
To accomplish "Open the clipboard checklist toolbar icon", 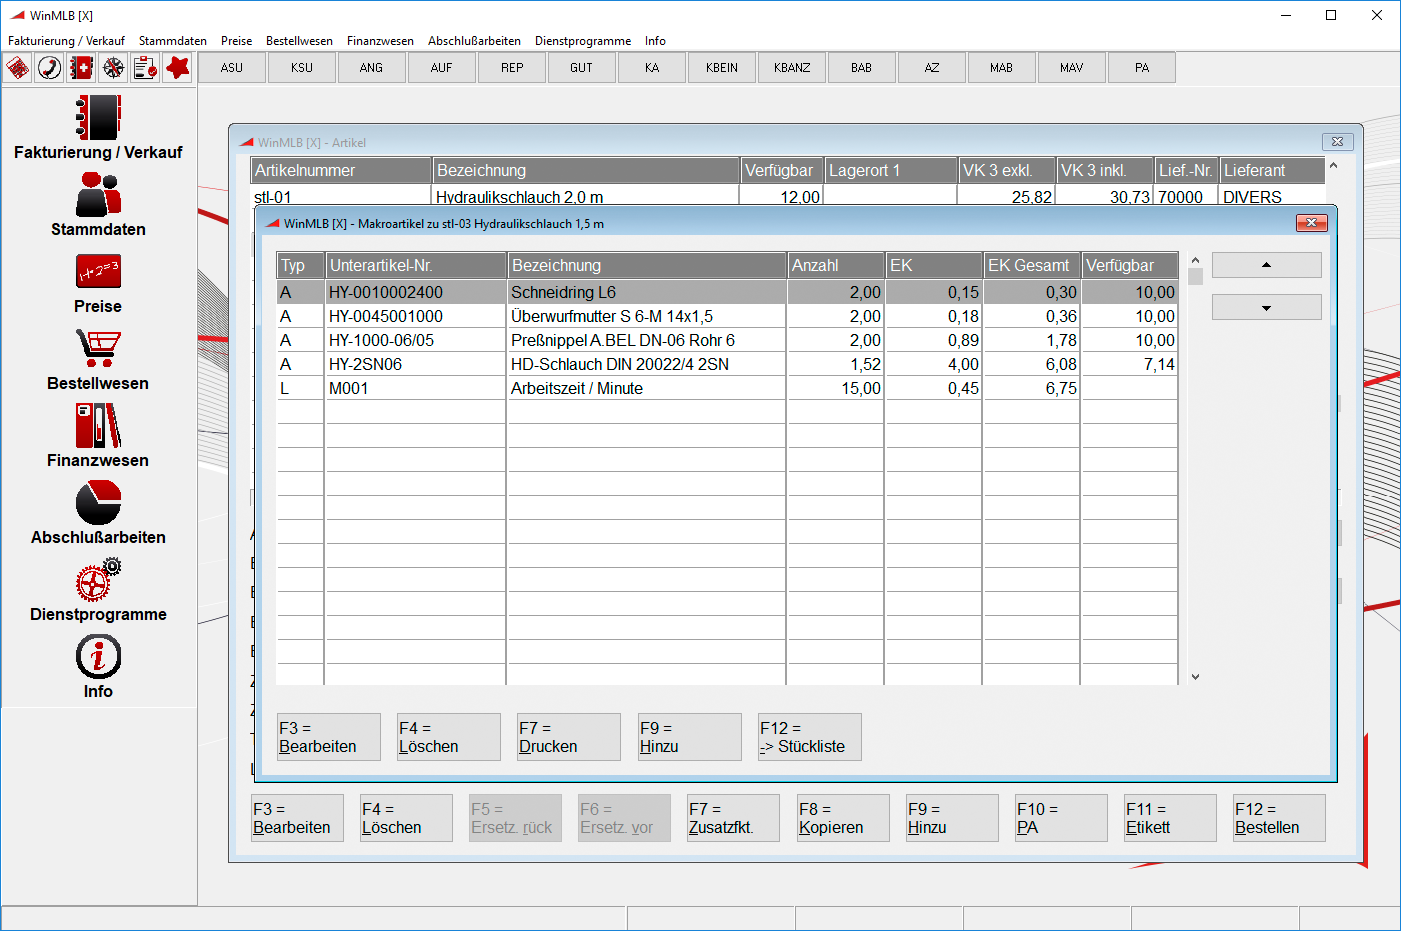I will (146, 68).
